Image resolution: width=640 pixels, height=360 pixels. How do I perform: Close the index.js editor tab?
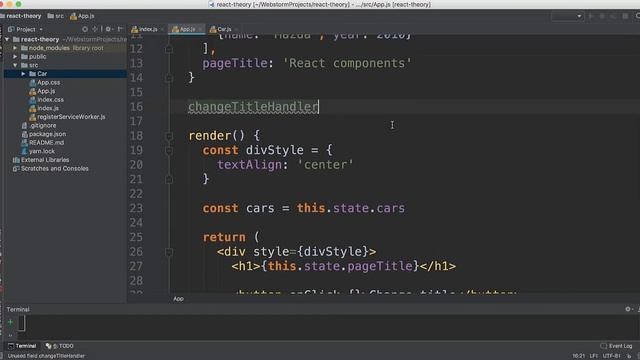pos(162,29)
